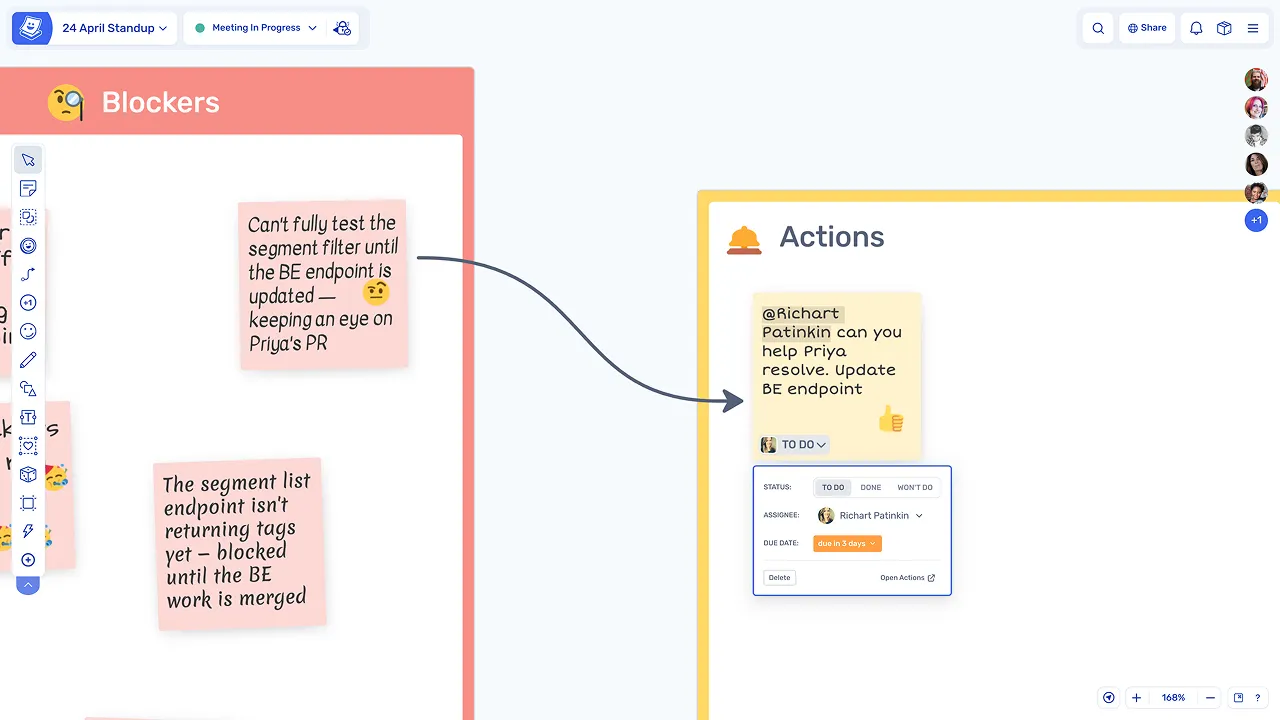Select the text box tool

click(28, 417)
